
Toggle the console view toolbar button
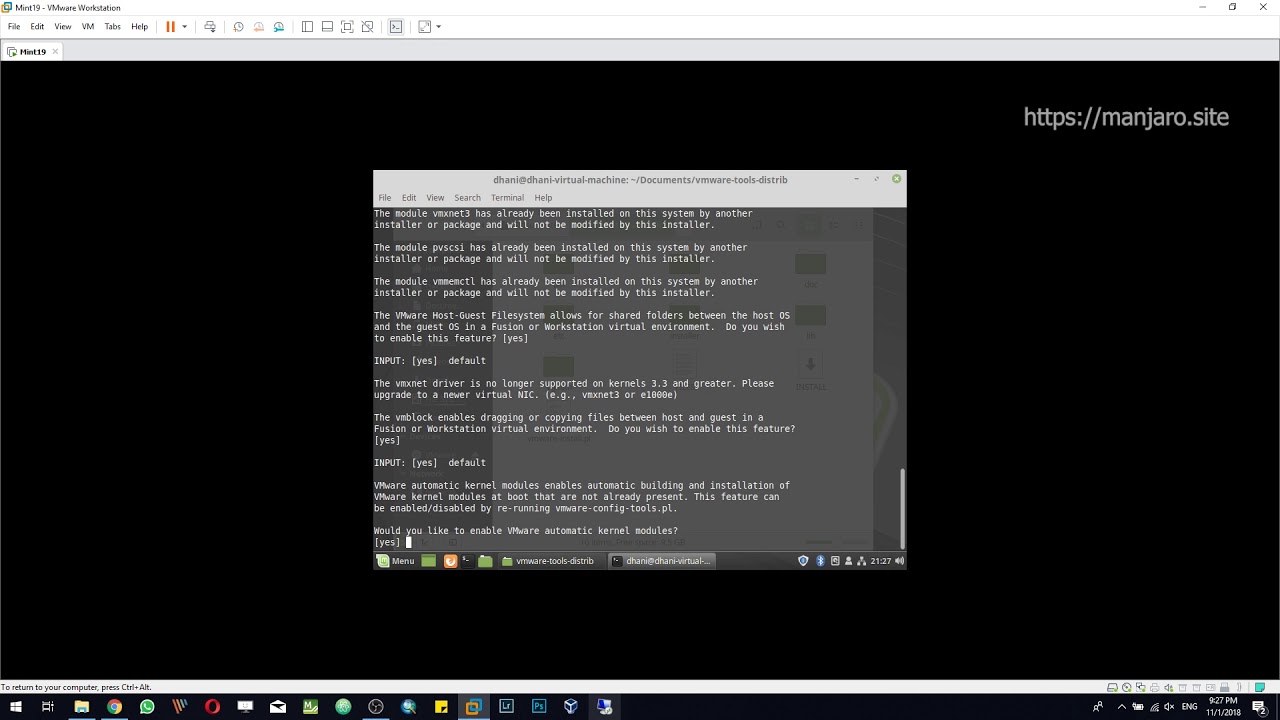pos(396,27)
